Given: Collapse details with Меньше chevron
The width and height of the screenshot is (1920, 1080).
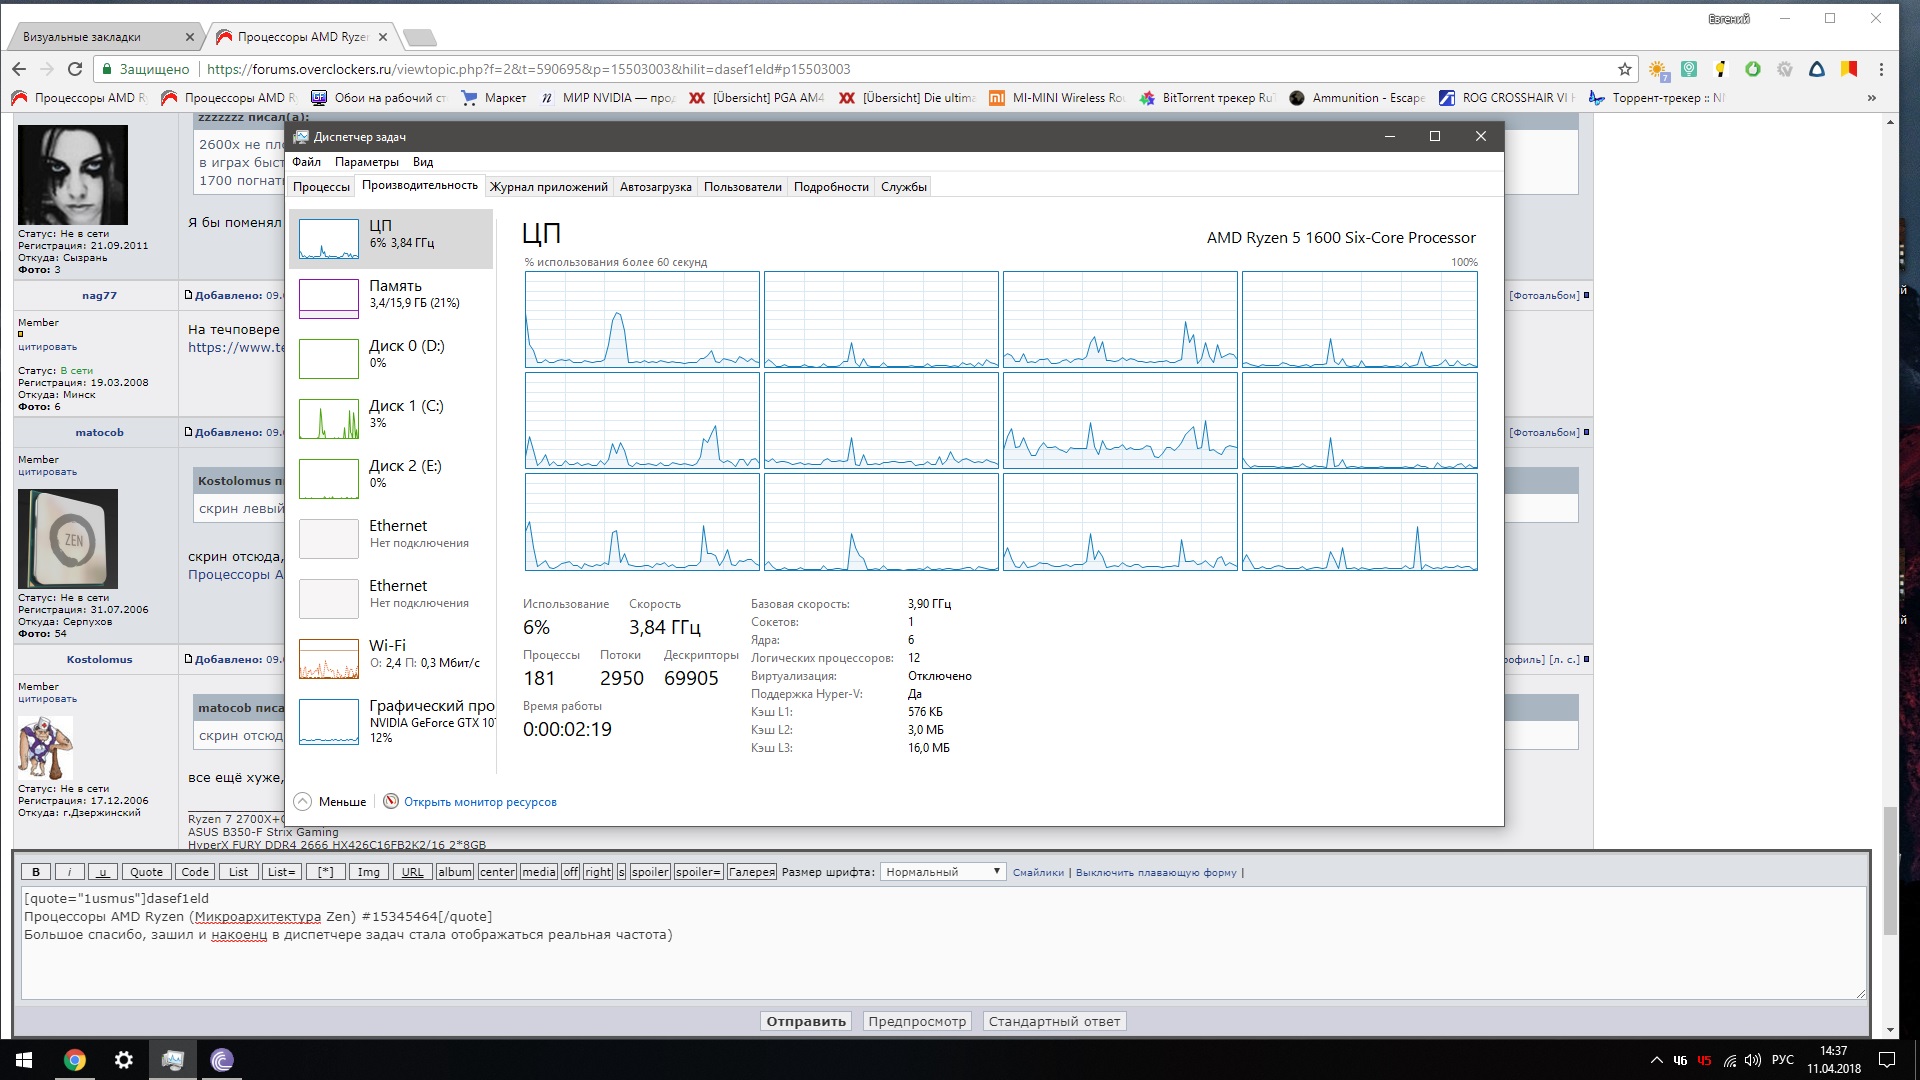Looking at the screenshot, I should [x=302, y=801].
